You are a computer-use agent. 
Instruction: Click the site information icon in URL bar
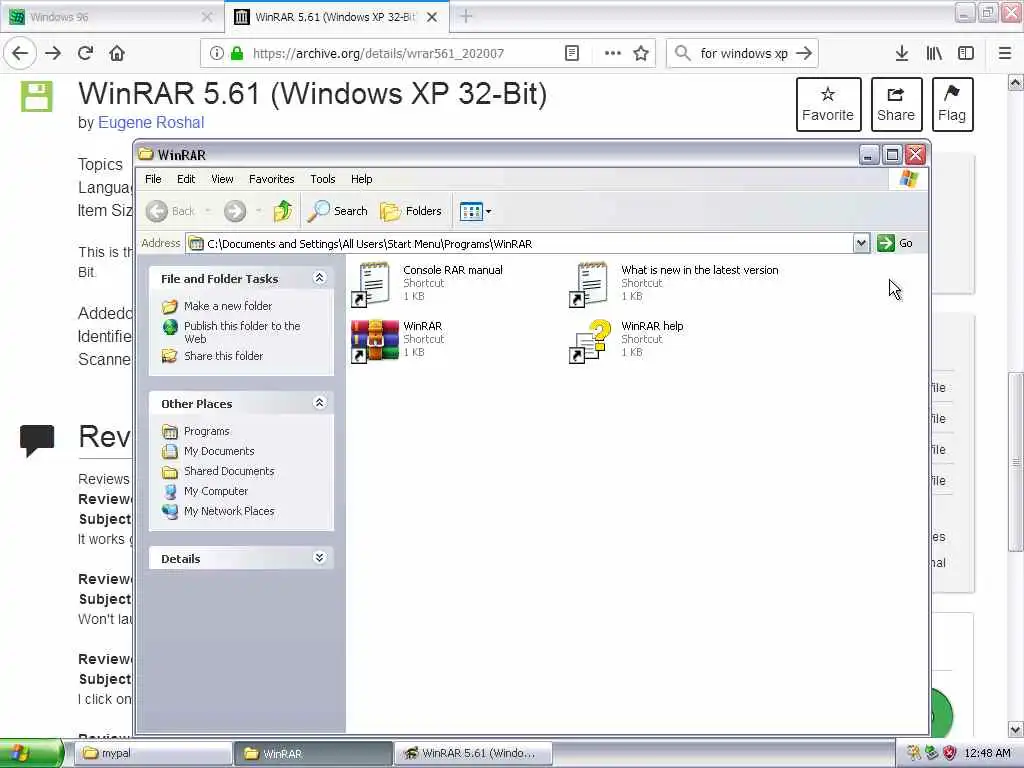click(217, 54)
